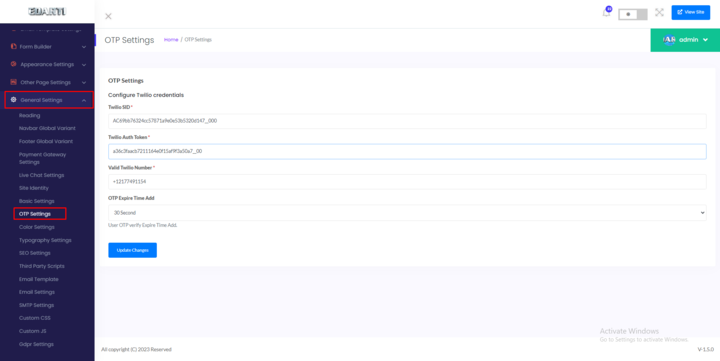Click the Valid Twilio Number field
This screenshot has height=361, width=720.
[407, 182]
